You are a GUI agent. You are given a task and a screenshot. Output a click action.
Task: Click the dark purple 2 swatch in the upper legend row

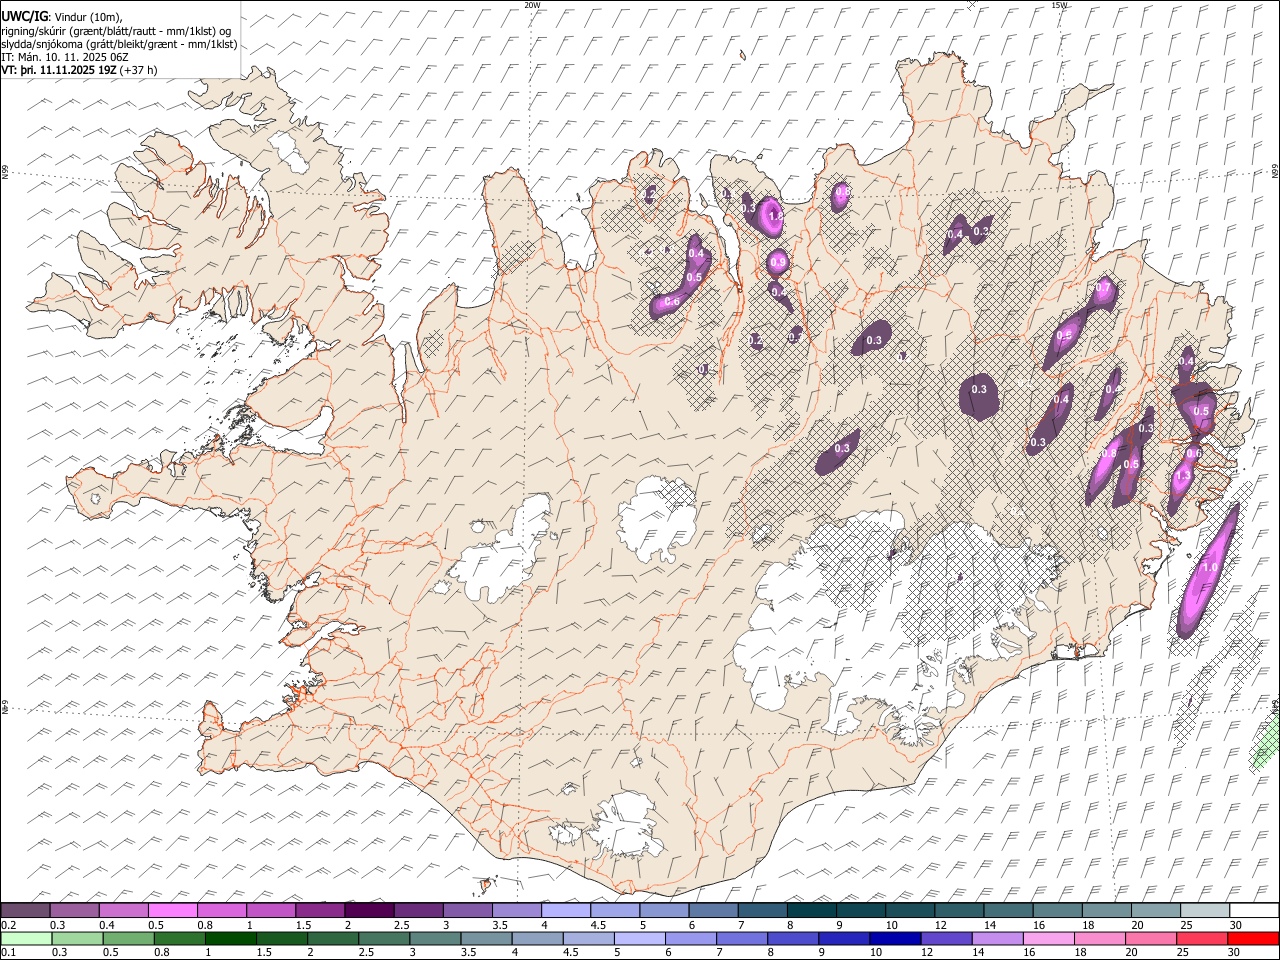(x=369, y=911)
